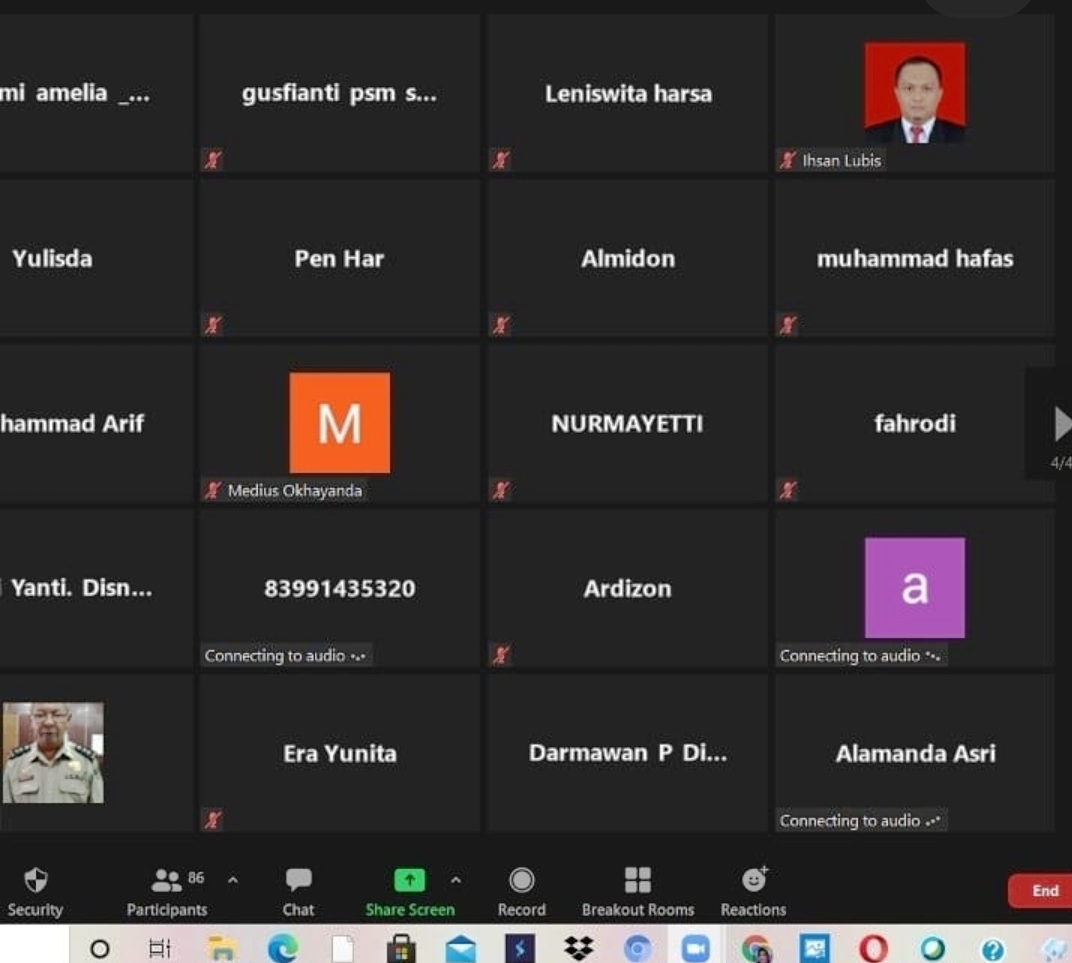Expand the Share Screen options arrow
Viewport: 1072px width, 963px height.
[x=456, y=880]
